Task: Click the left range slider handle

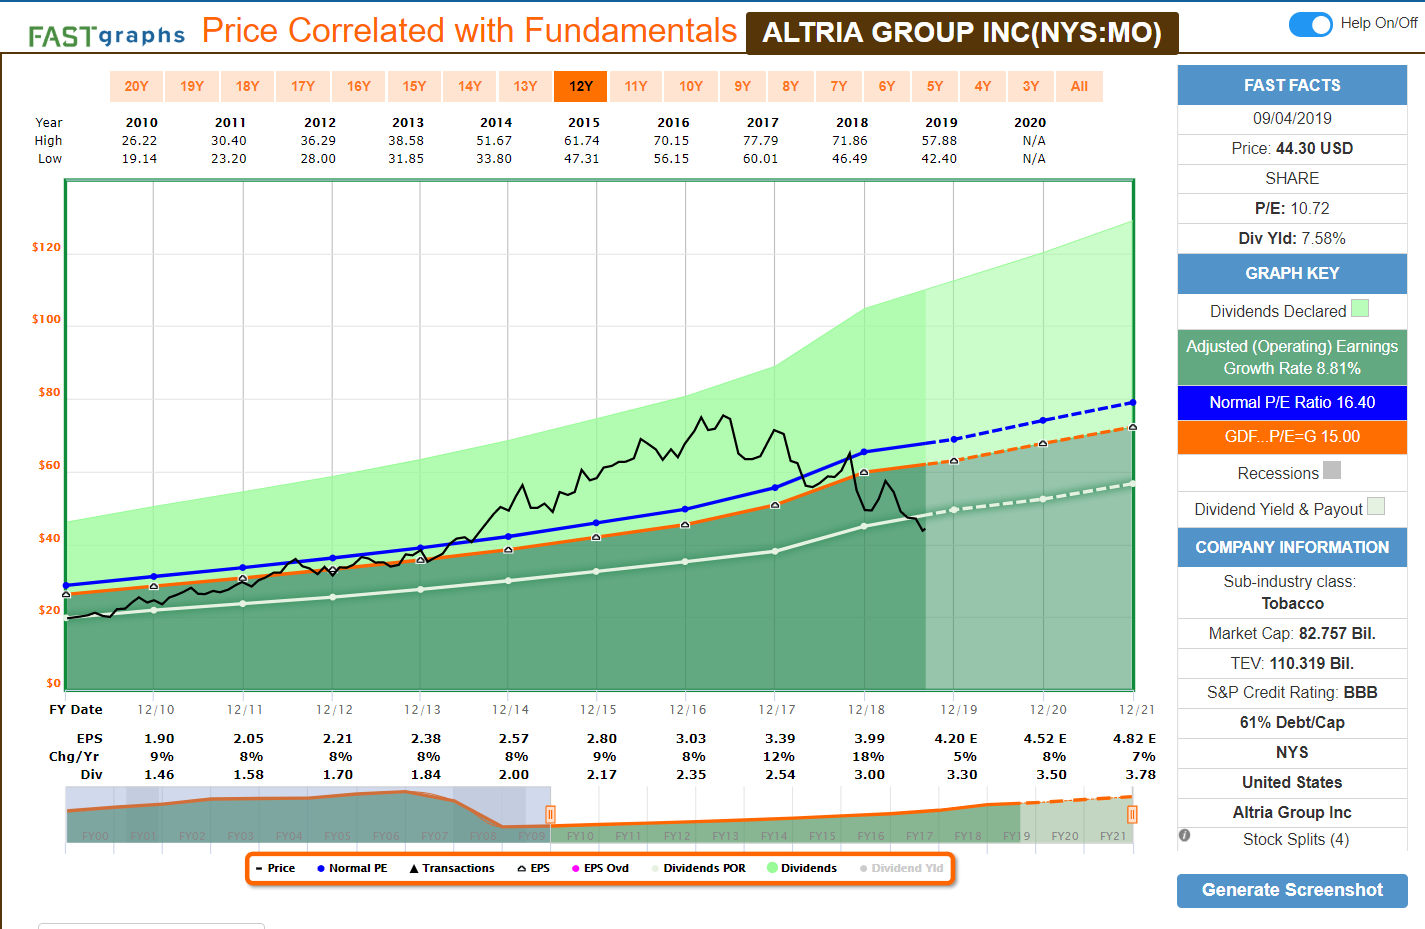Action: (550, 814)
